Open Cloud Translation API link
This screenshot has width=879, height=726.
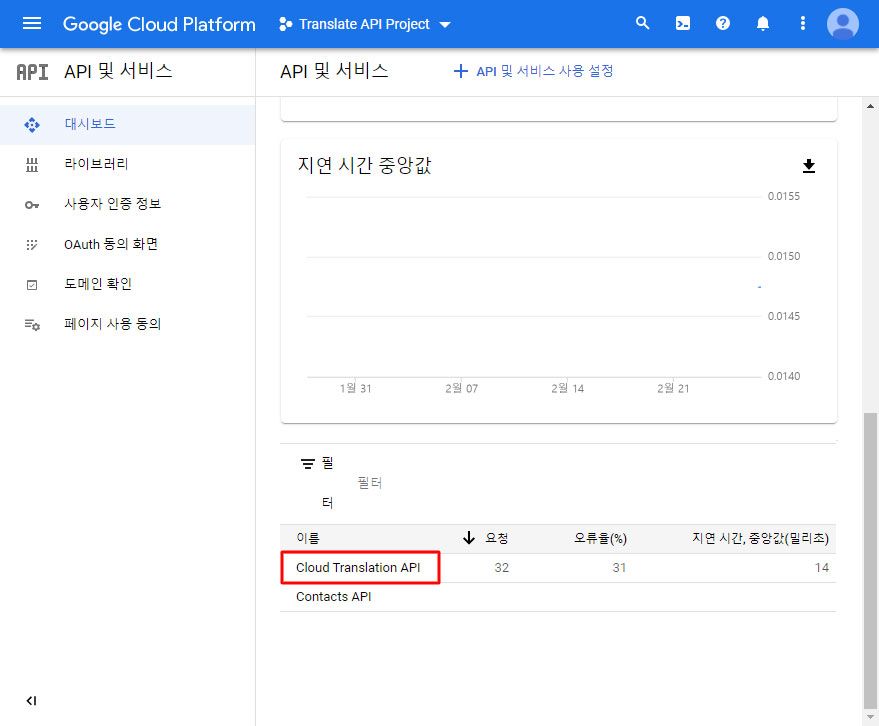point(358,568)
